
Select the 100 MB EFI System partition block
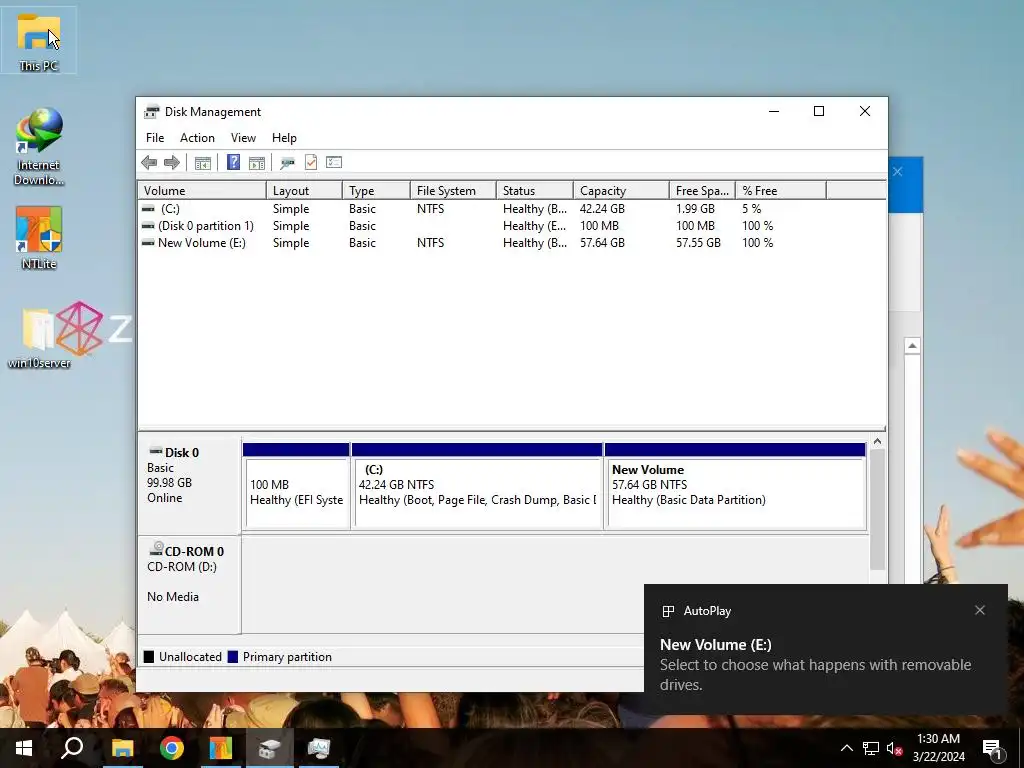tap(296, 487)
